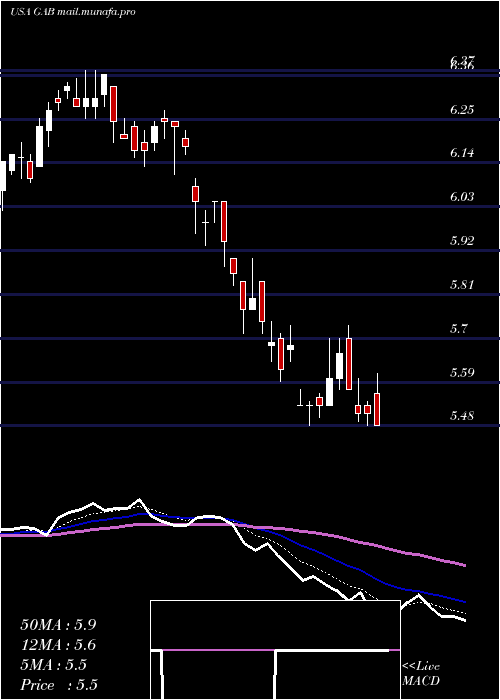This screenshot has width=500, height=700.
Task: Click the 'Price : 5.5' reading
Action: (58, 685)
